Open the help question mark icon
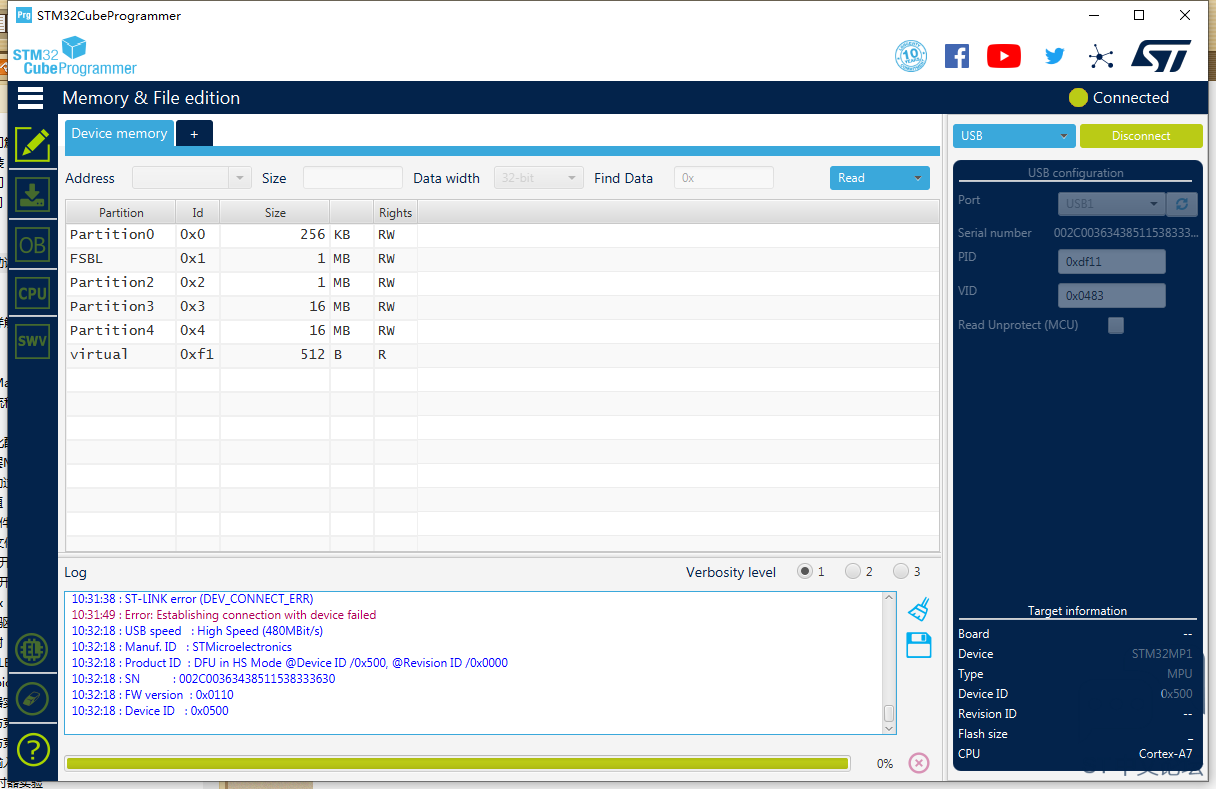 (x=32, y=749)
